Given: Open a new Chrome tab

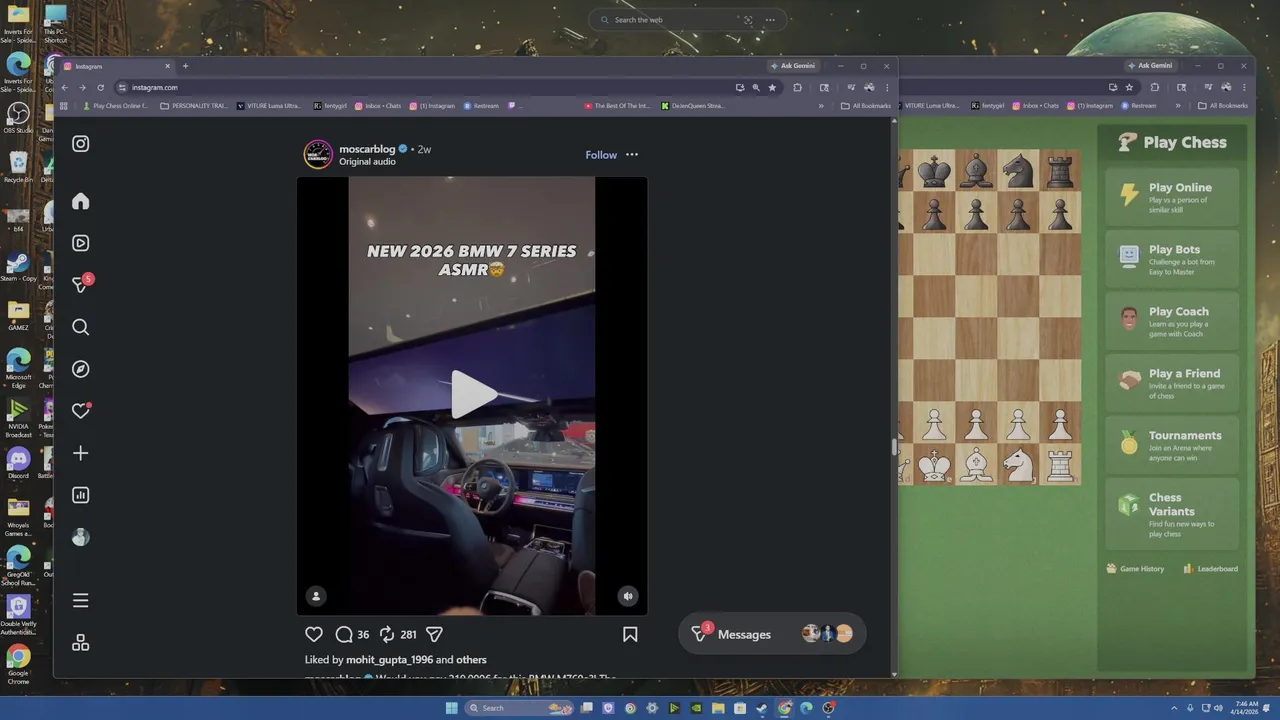Looking at the screenshot, I should [185, 66].
